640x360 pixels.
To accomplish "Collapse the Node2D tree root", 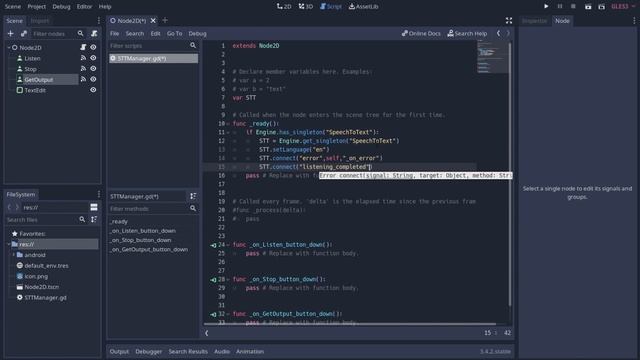I will point(9,47).
